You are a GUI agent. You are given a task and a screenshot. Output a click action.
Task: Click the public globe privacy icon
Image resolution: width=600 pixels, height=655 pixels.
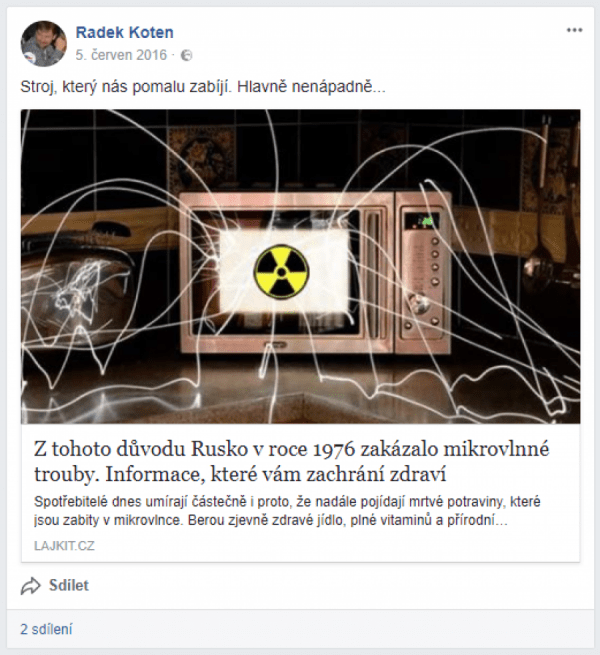[x=186, y=55]
